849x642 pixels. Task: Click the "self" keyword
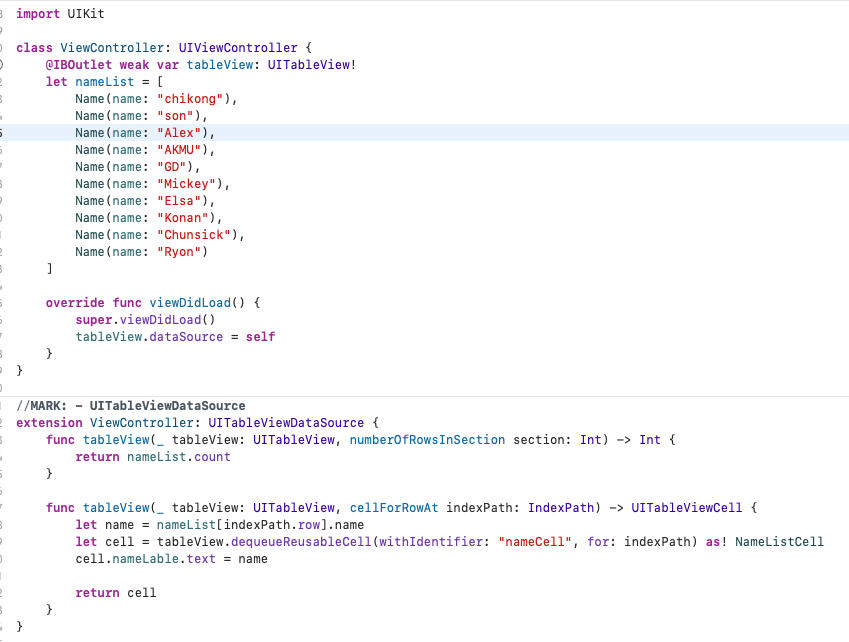[x=260, y=337]
